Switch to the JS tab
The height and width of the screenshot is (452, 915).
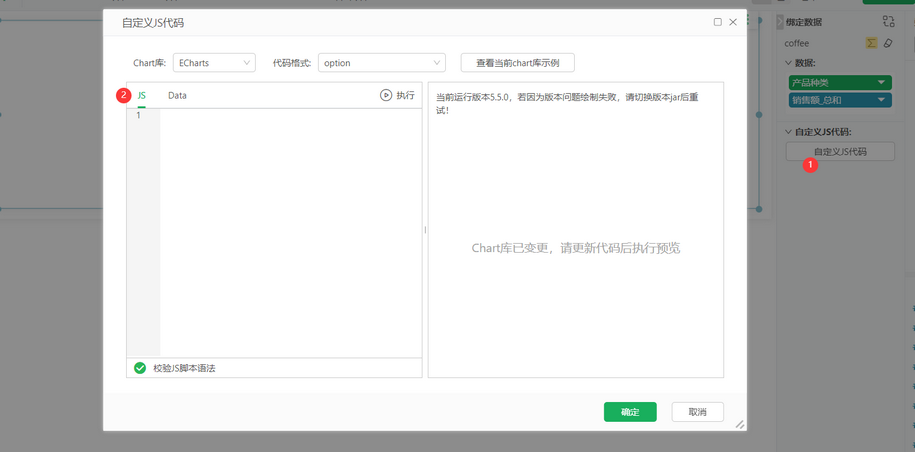click(x=142, y=95)
